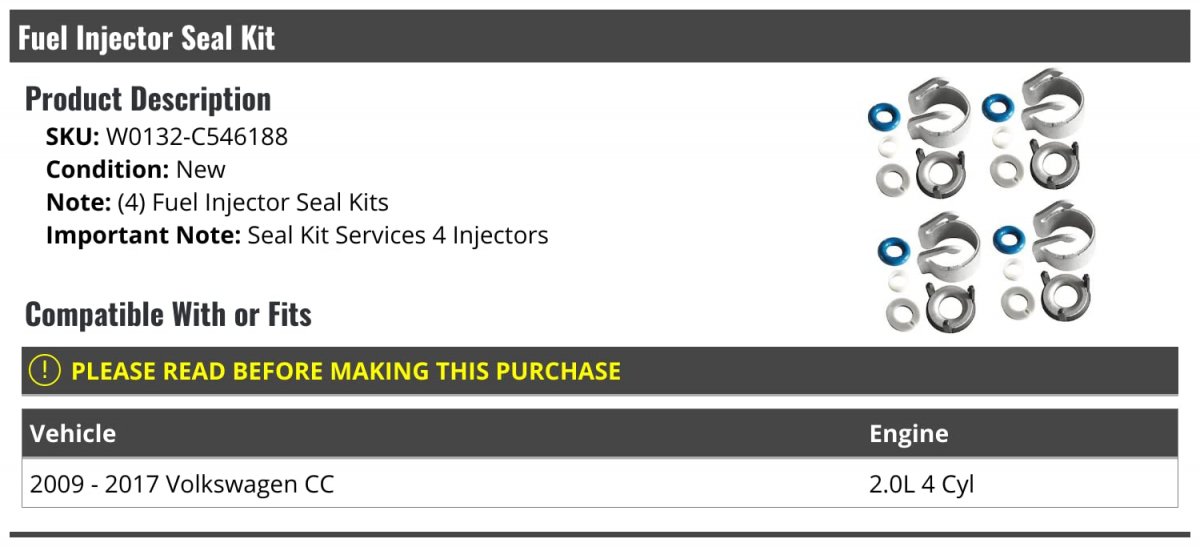Click the "Seal Kit Services 4 Injectors" note

click(397, 235)
